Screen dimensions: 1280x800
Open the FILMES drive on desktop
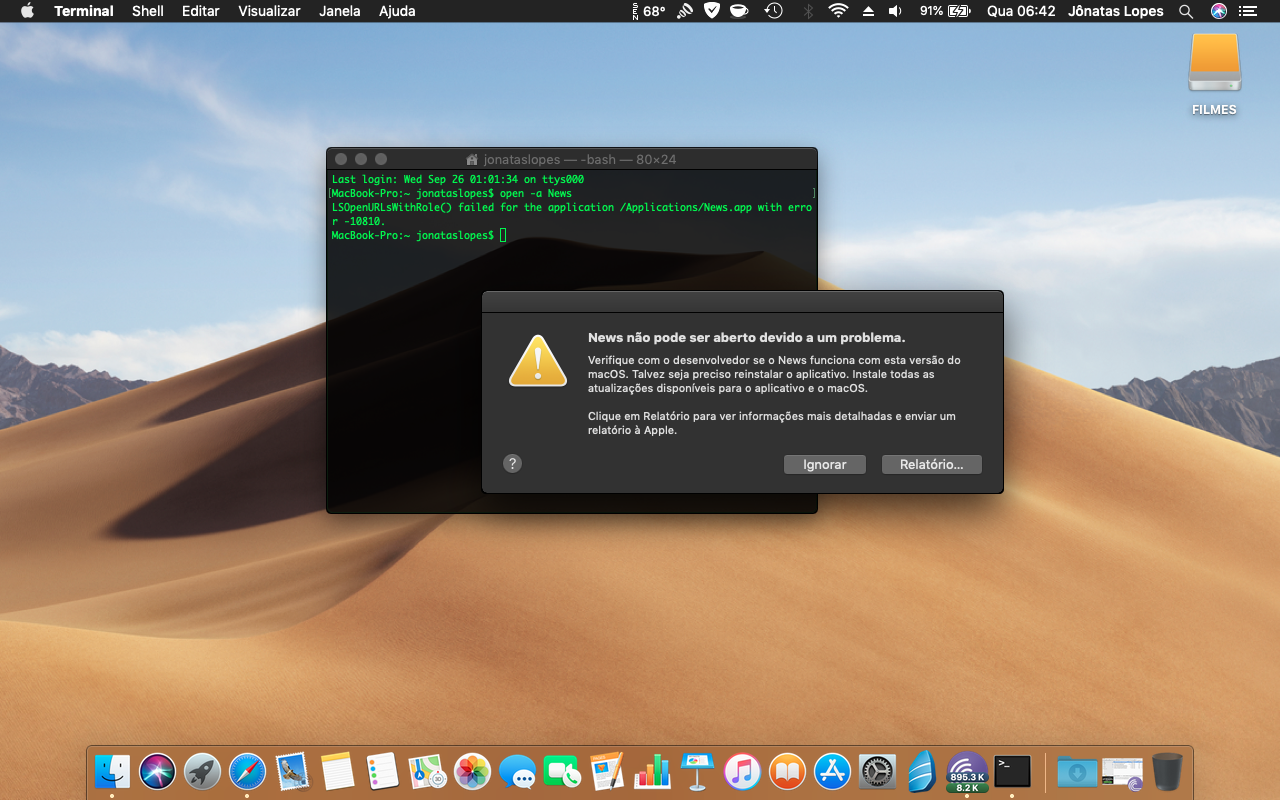pyautogui.click(x=1215, y=75)
